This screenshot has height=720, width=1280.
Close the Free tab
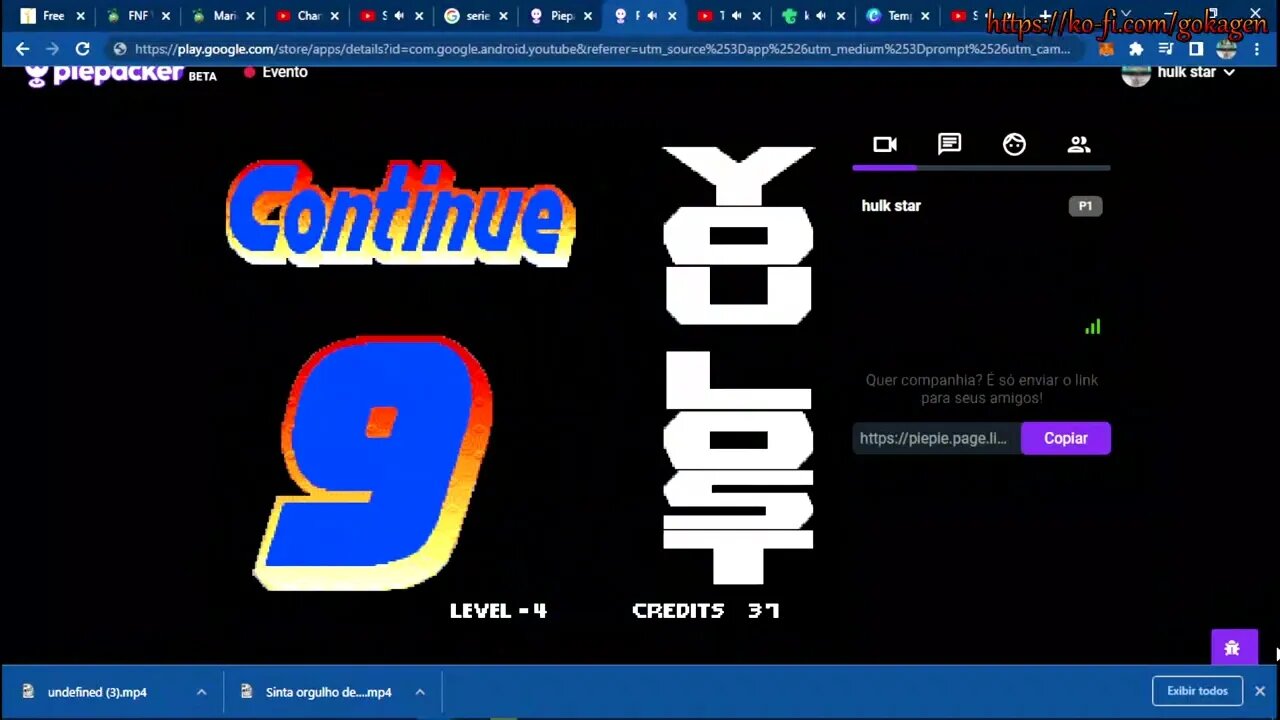80,16
